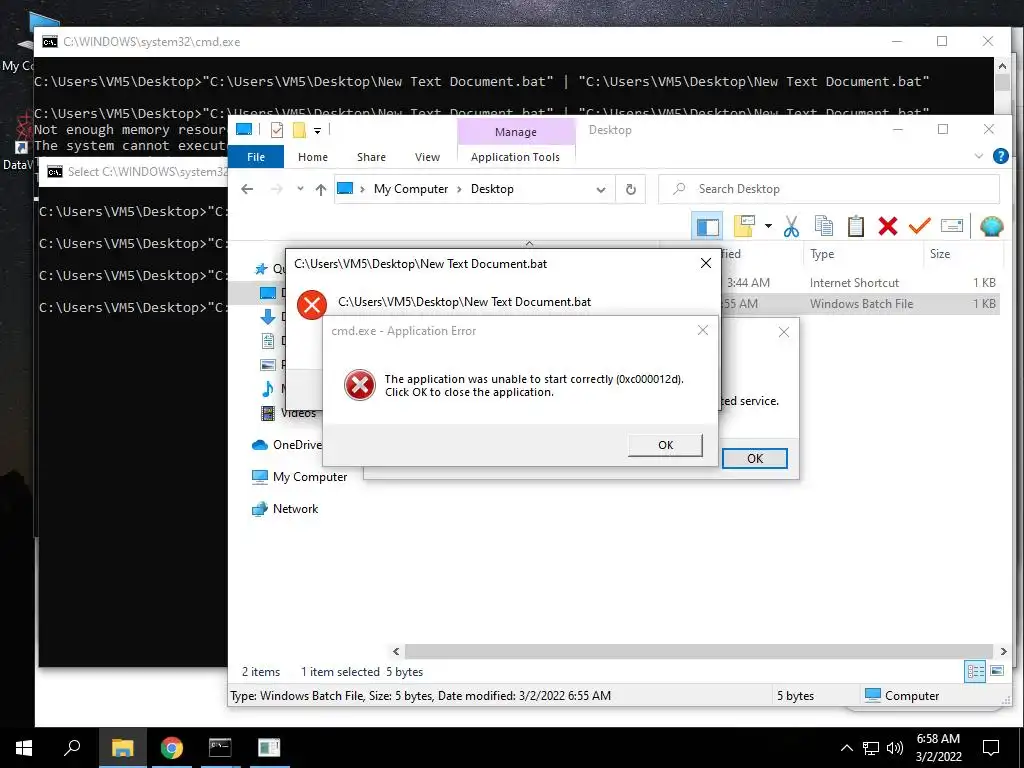
Task: Open the File tab in Explorer
Action: coord(256,157)
